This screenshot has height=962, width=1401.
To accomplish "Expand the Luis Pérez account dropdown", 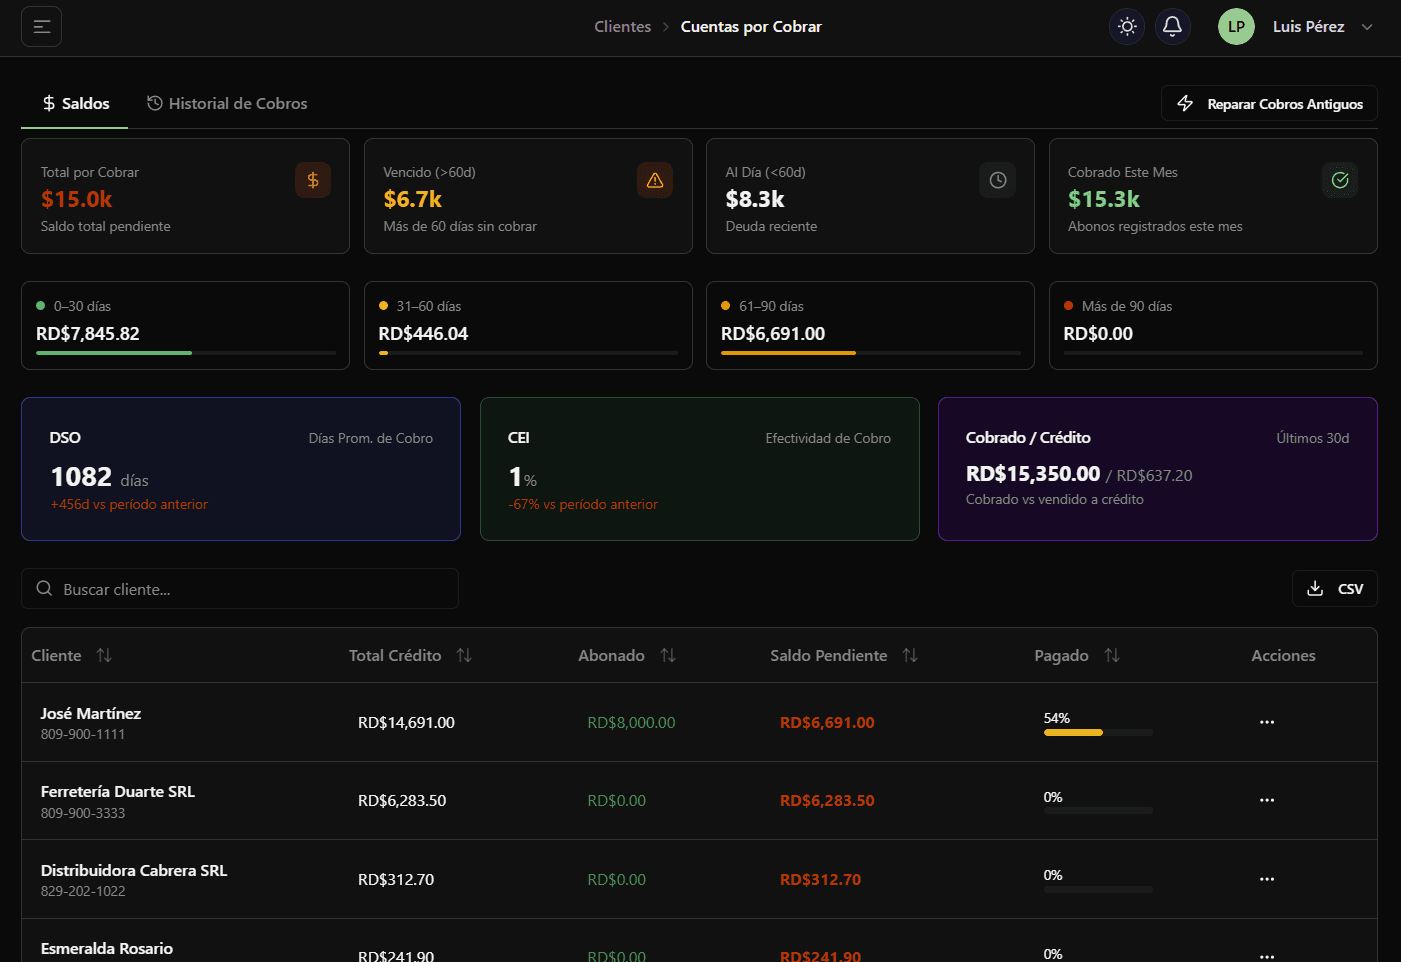I will click(x=1366, y=27).
